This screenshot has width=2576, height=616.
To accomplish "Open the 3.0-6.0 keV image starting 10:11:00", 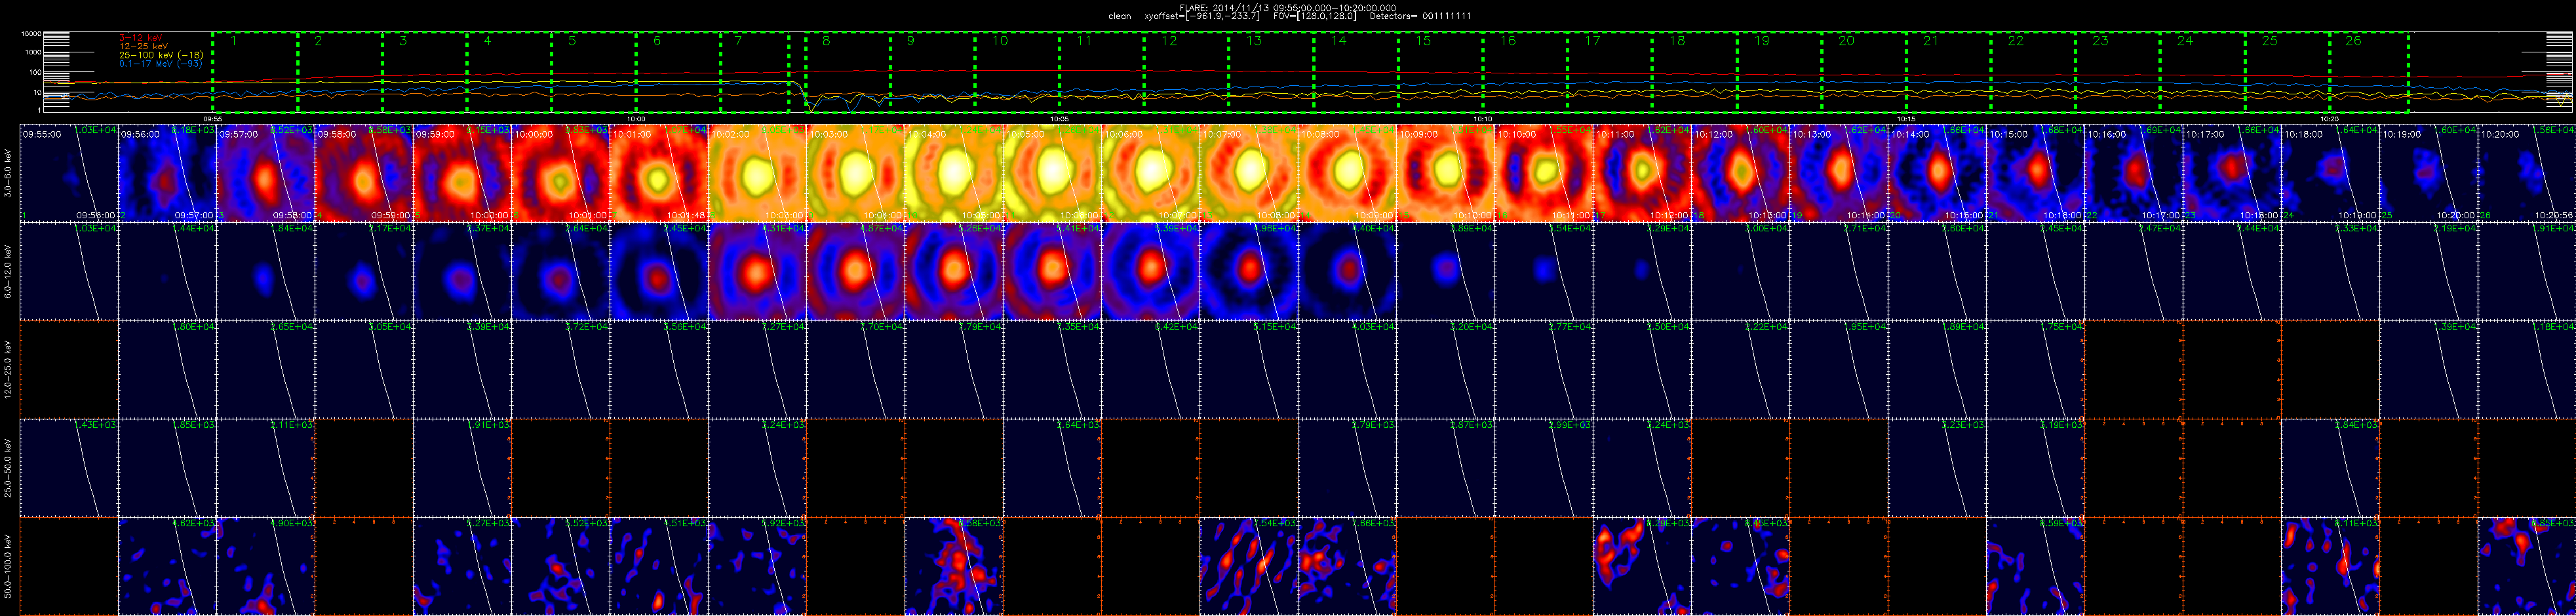I will 1642,173.
